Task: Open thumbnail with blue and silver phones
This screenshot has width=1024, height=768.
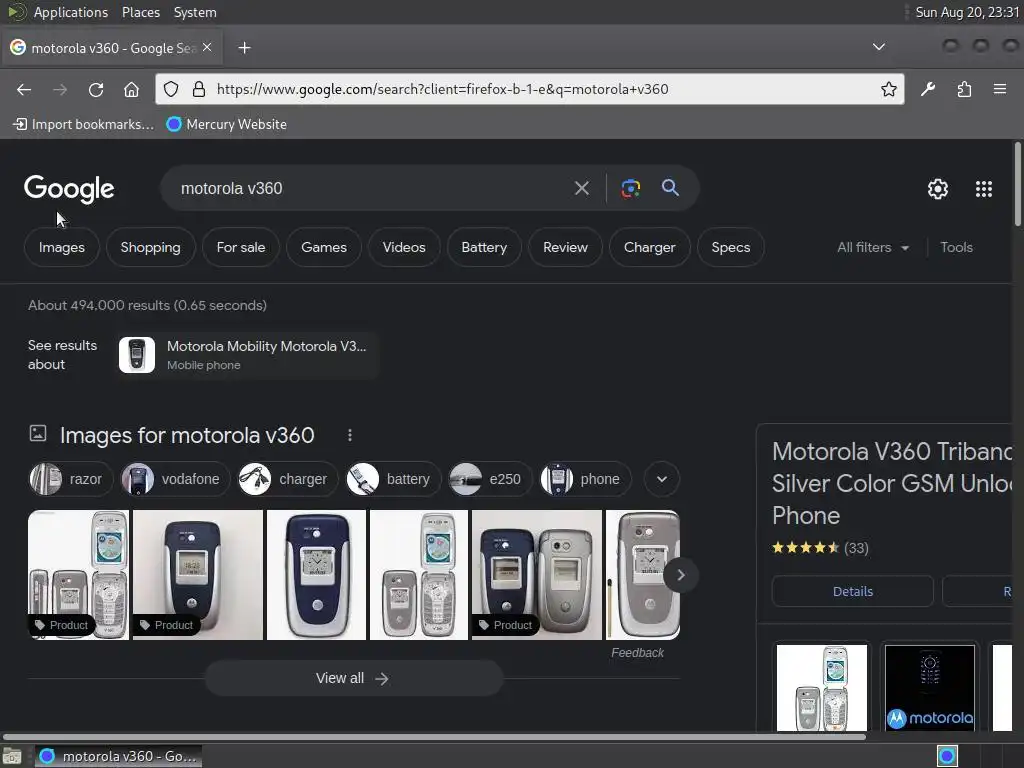Action: pos(536,575)
